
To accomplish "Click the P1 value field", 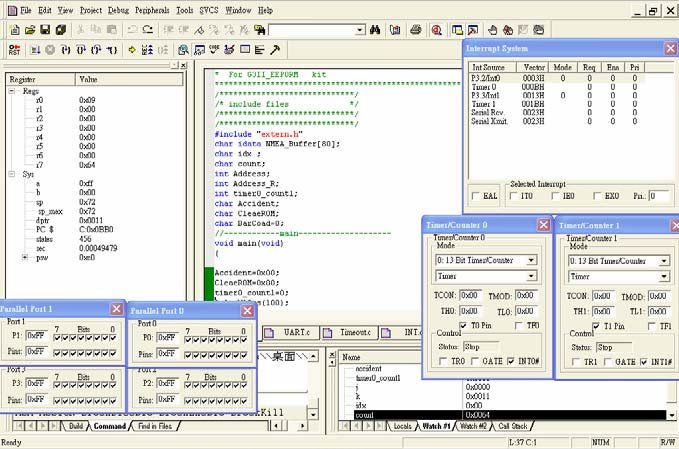I will click(x=36, y=336).
